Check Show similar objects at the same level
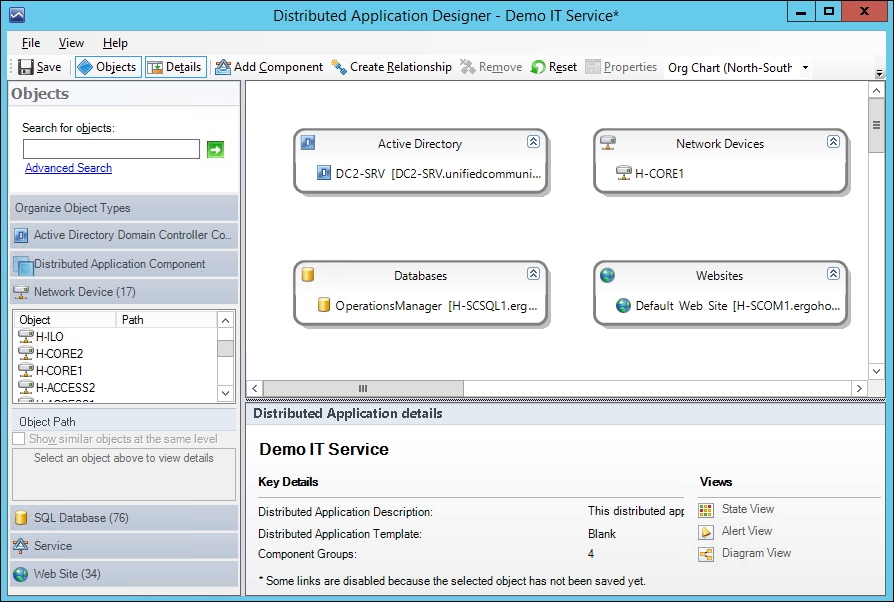The image size is (894, 602). click(19, 438)
